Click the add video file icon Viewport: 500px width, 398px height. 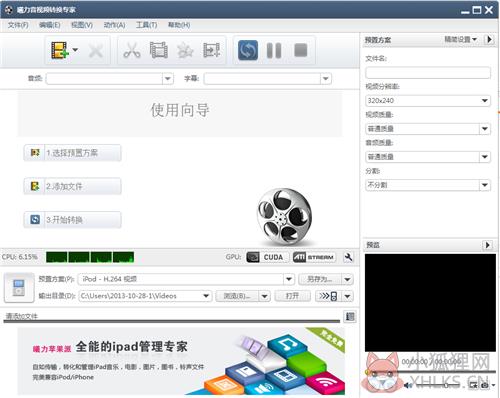coord(59,50)
